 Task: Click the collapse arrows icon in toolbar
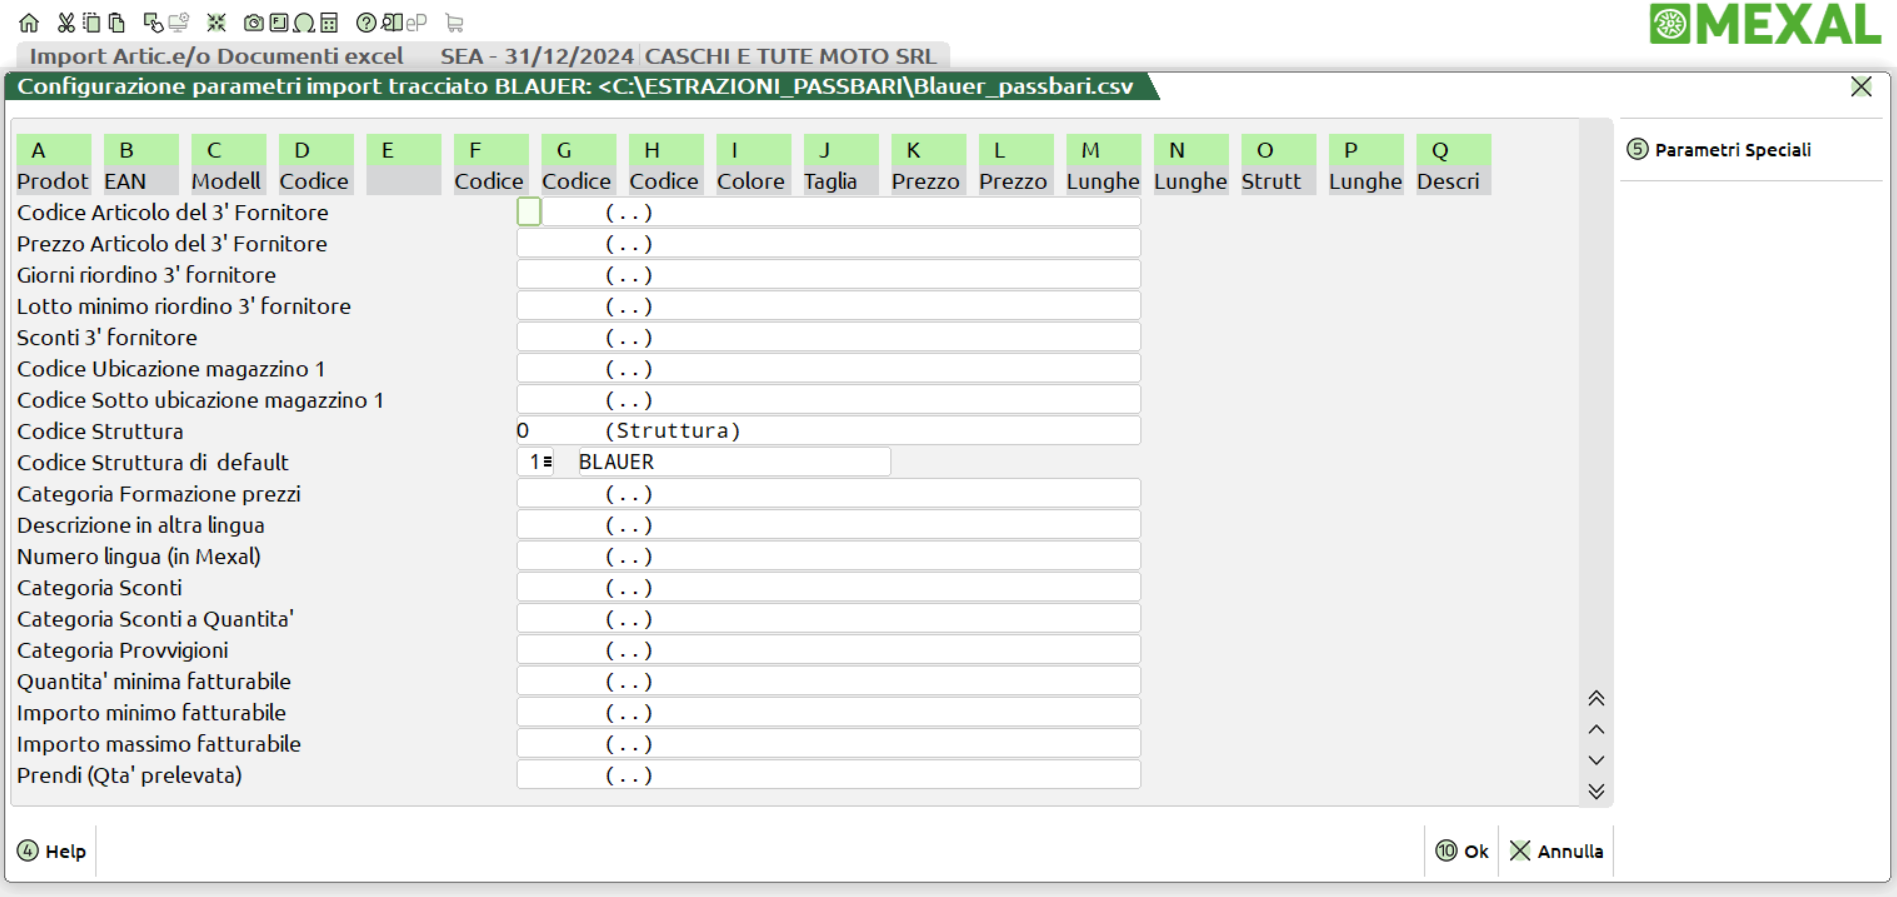(x=216, y=22)
